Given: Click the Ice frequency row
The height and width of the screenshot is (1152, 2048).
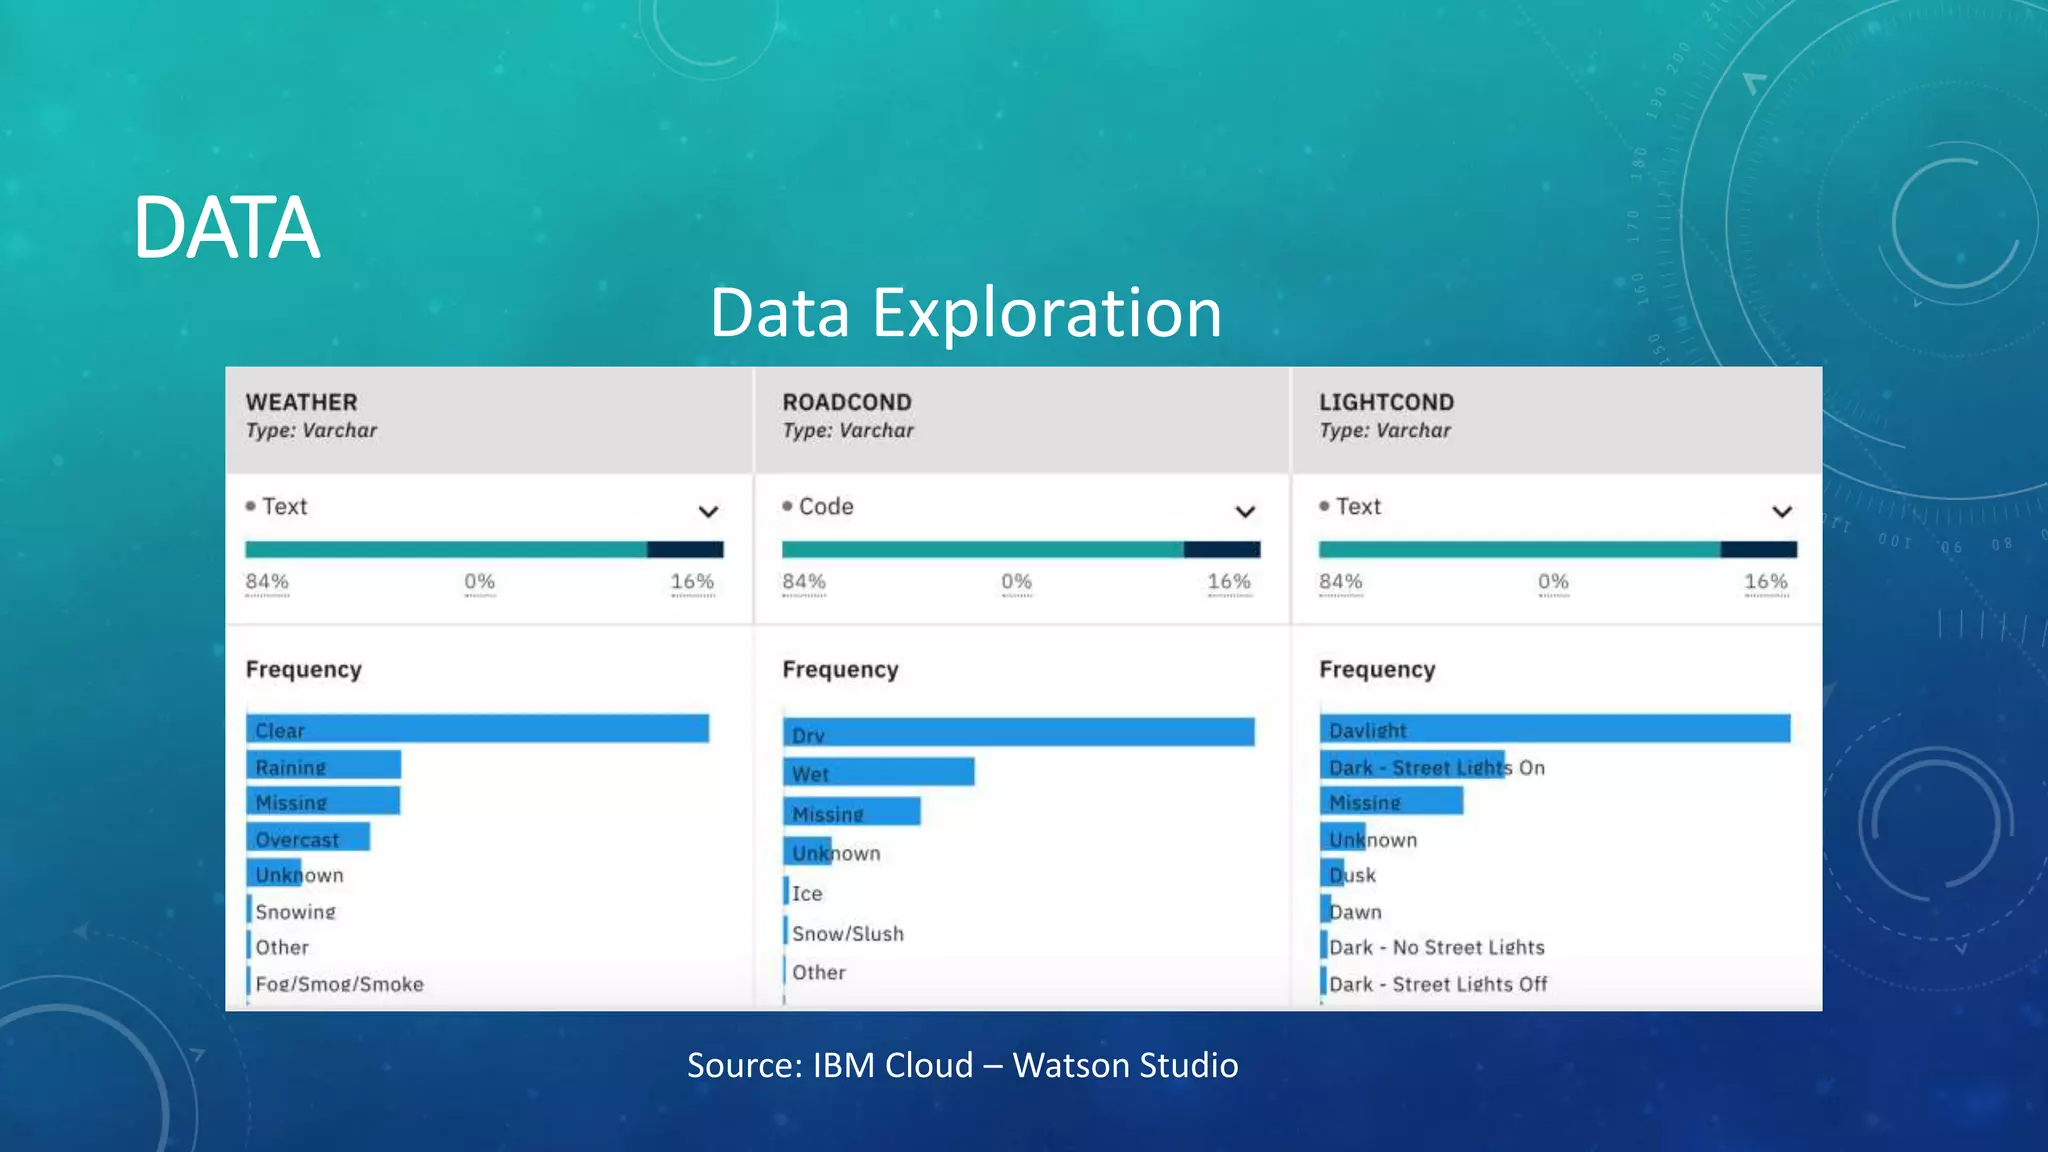Looking at the screenshot, I should (804, 892).
